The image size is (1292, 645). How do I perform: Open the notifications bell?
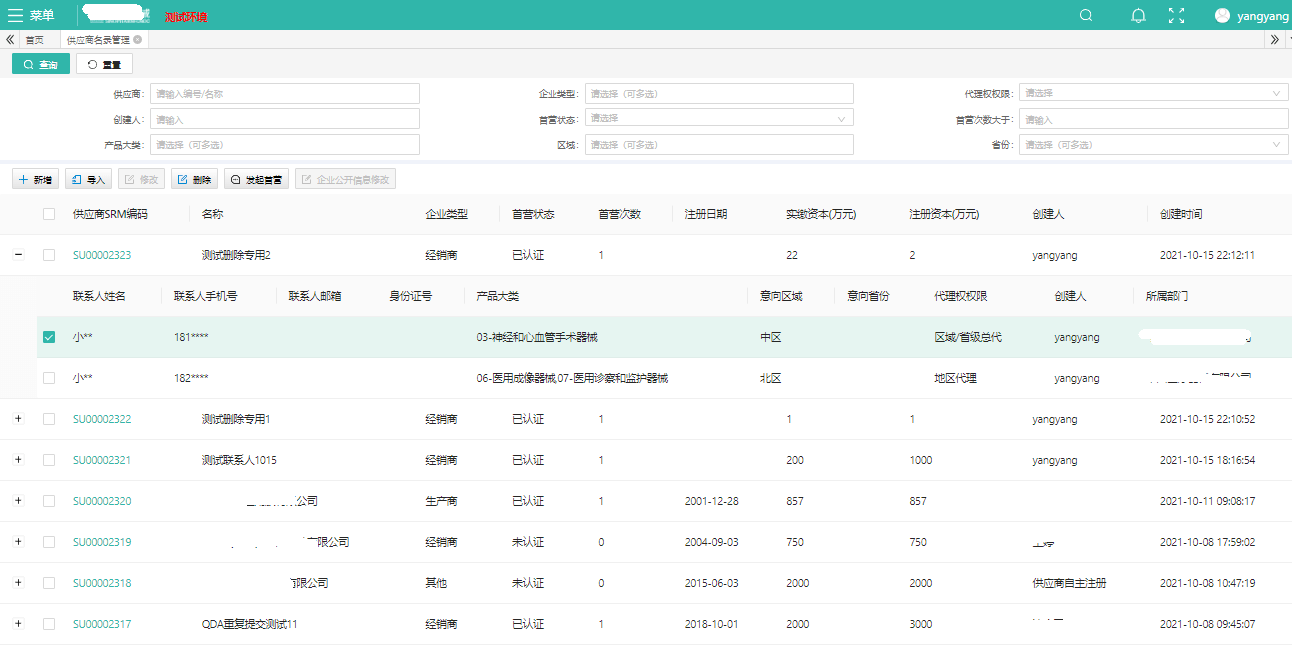click(1138, 15)
